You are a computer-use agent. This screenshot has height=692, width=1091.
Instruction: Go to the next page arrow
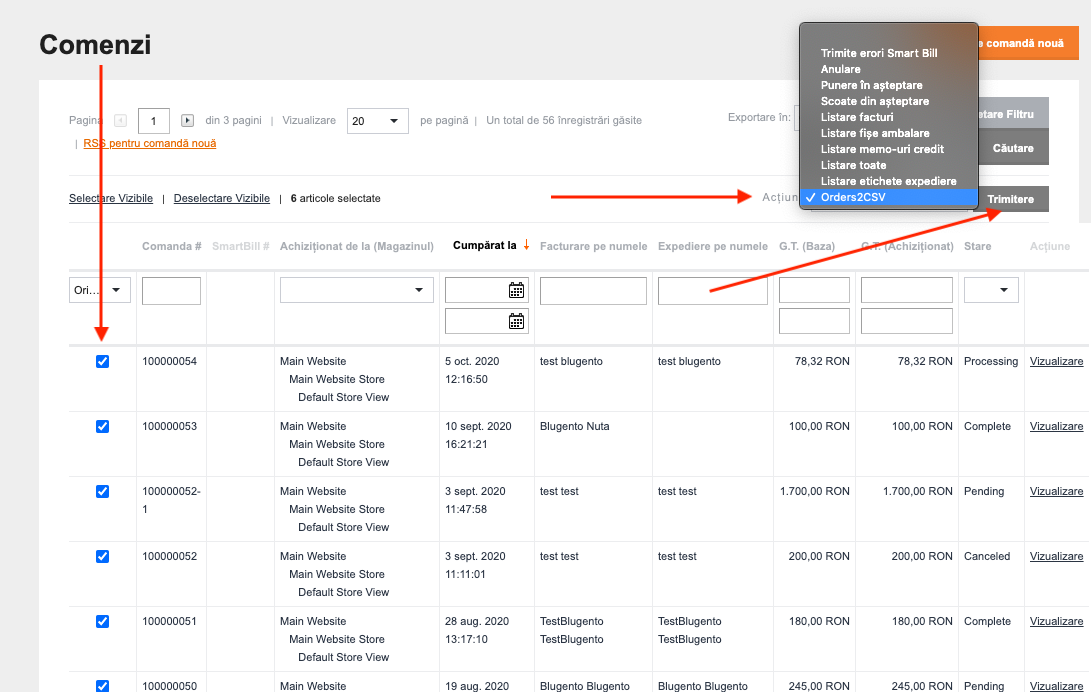(x=187, y=120)
